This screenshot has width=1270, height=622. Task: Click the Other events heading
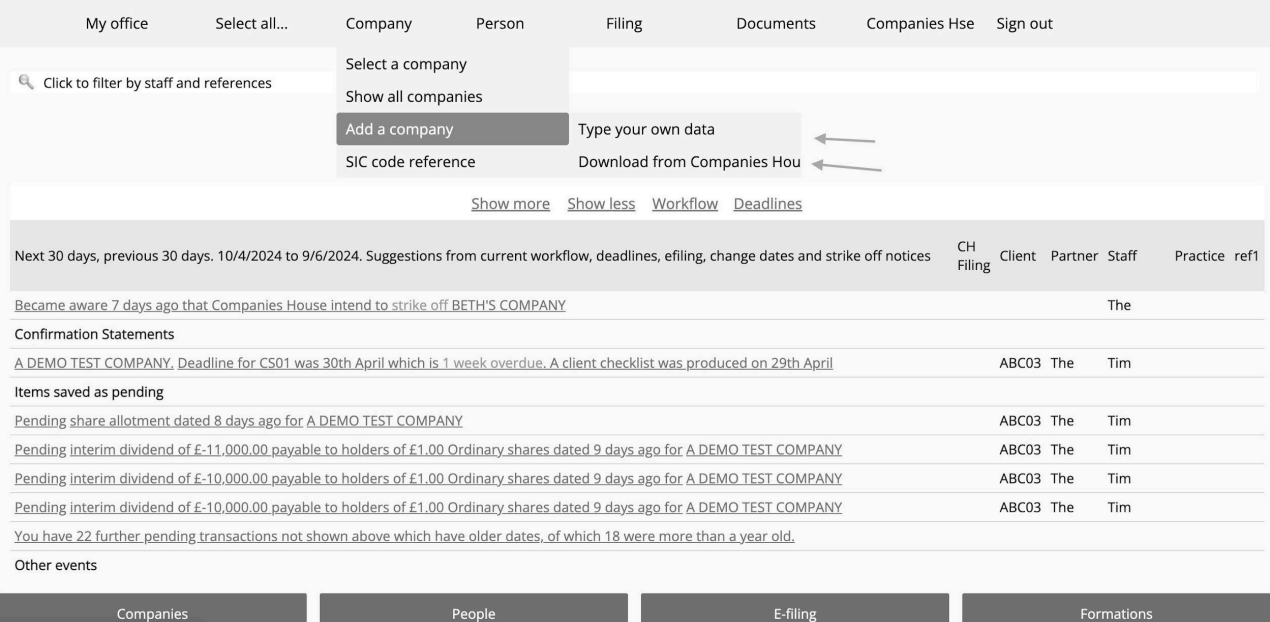tap(55, 565)
